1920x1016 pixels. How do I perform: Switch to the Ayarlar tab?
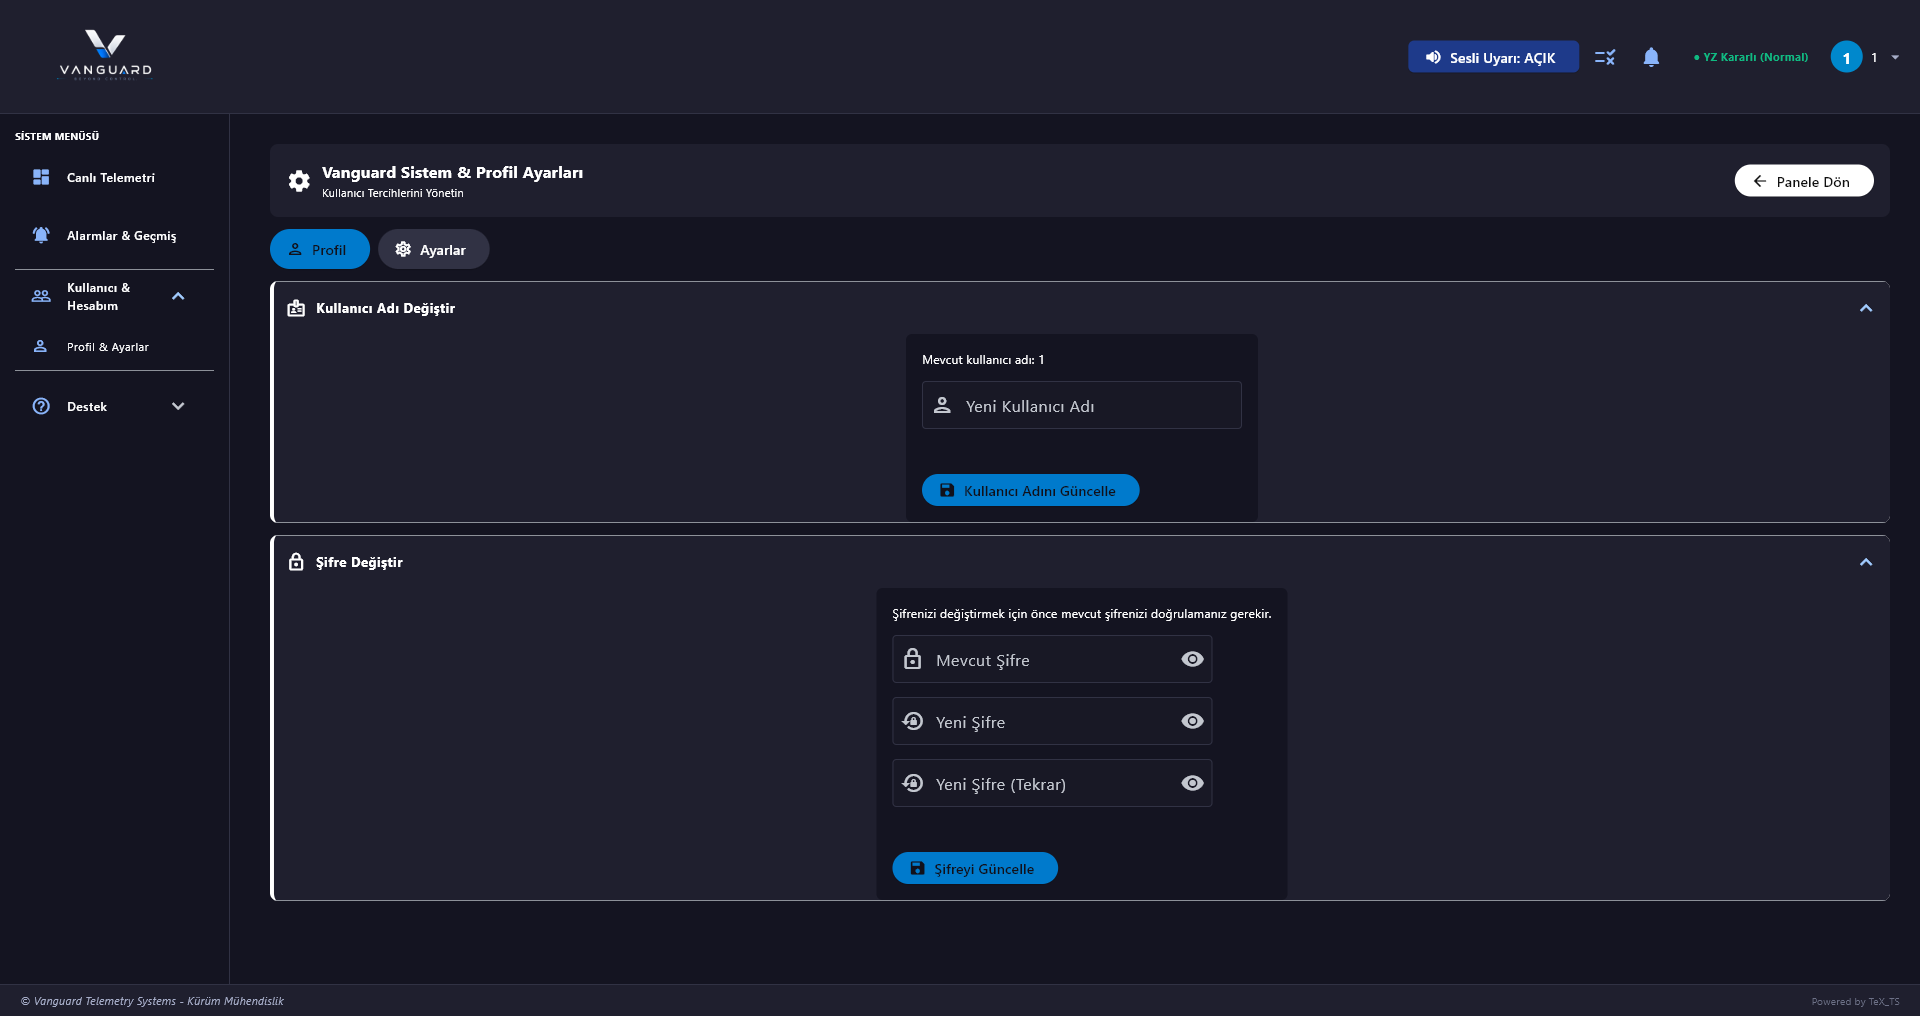coord(433,249)
